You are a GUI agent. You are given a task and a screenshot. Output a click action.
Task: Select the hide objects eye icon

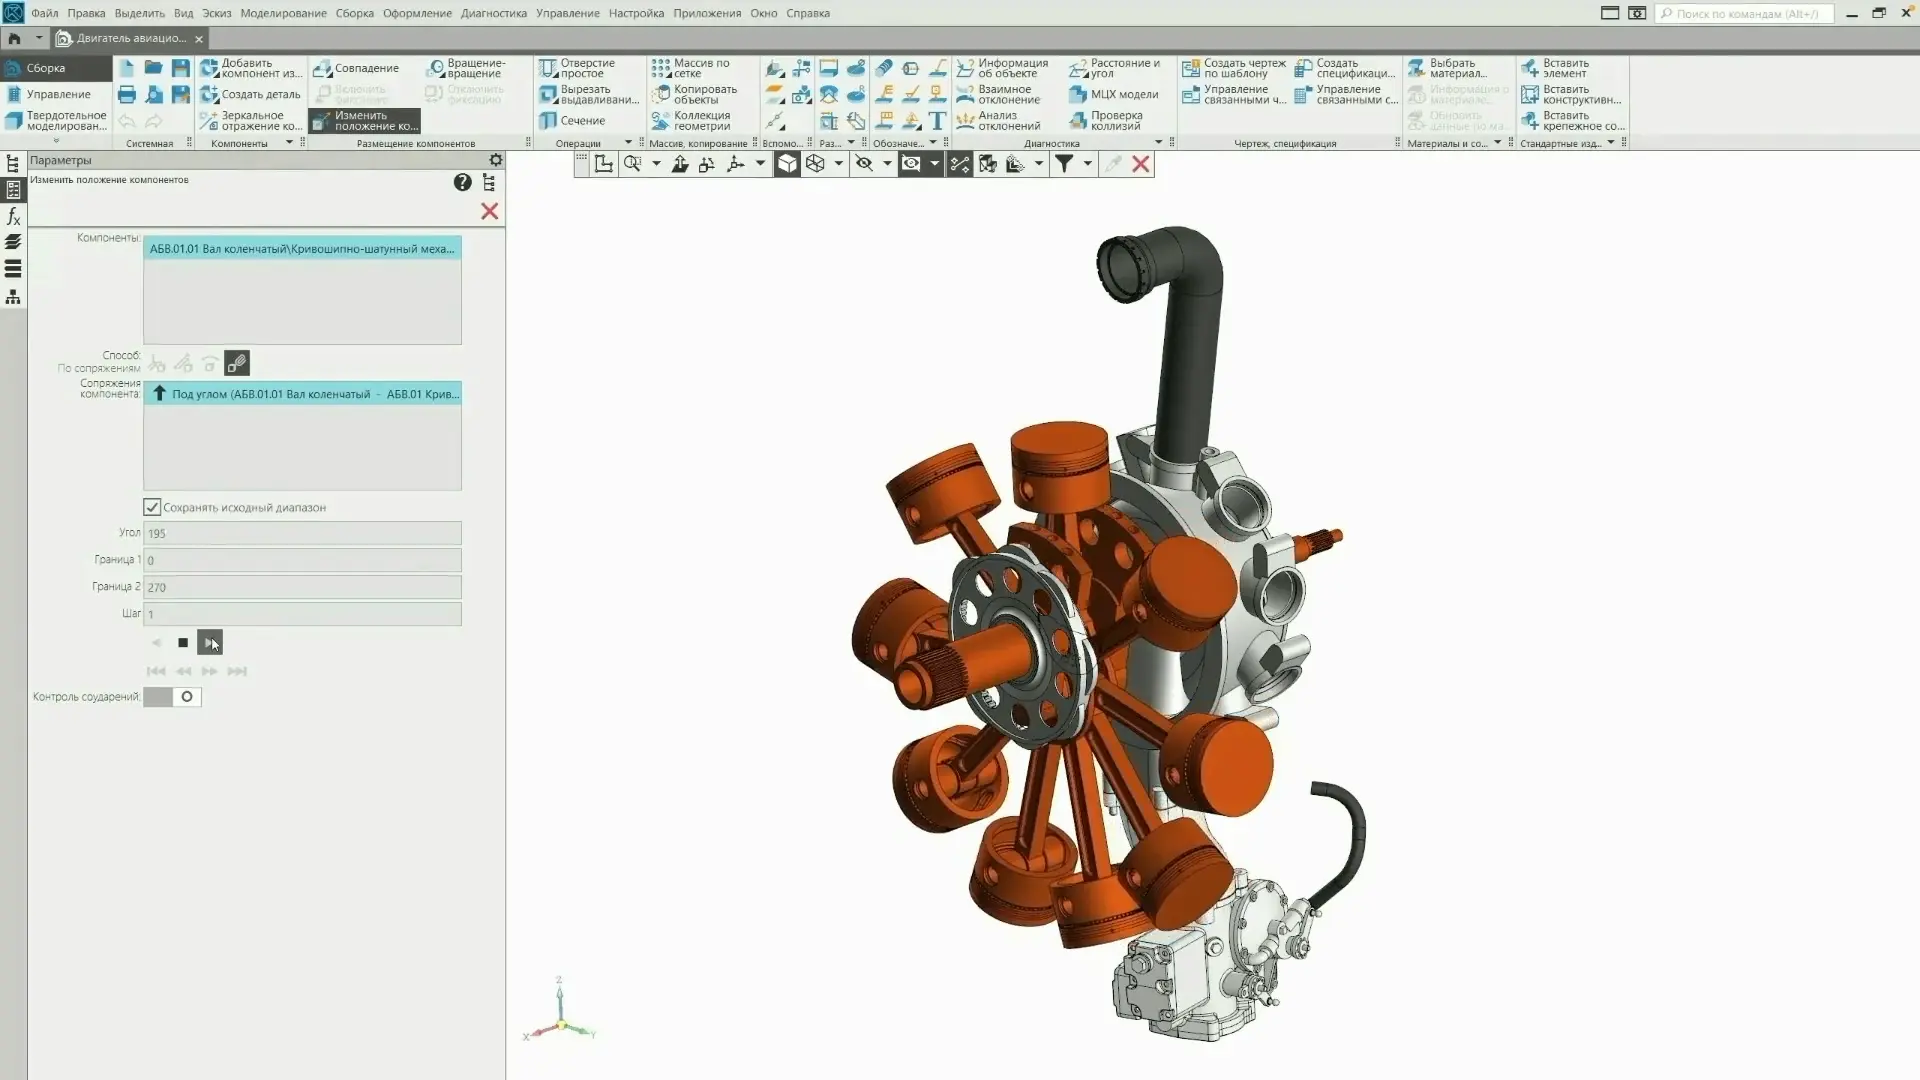(864, 164)
